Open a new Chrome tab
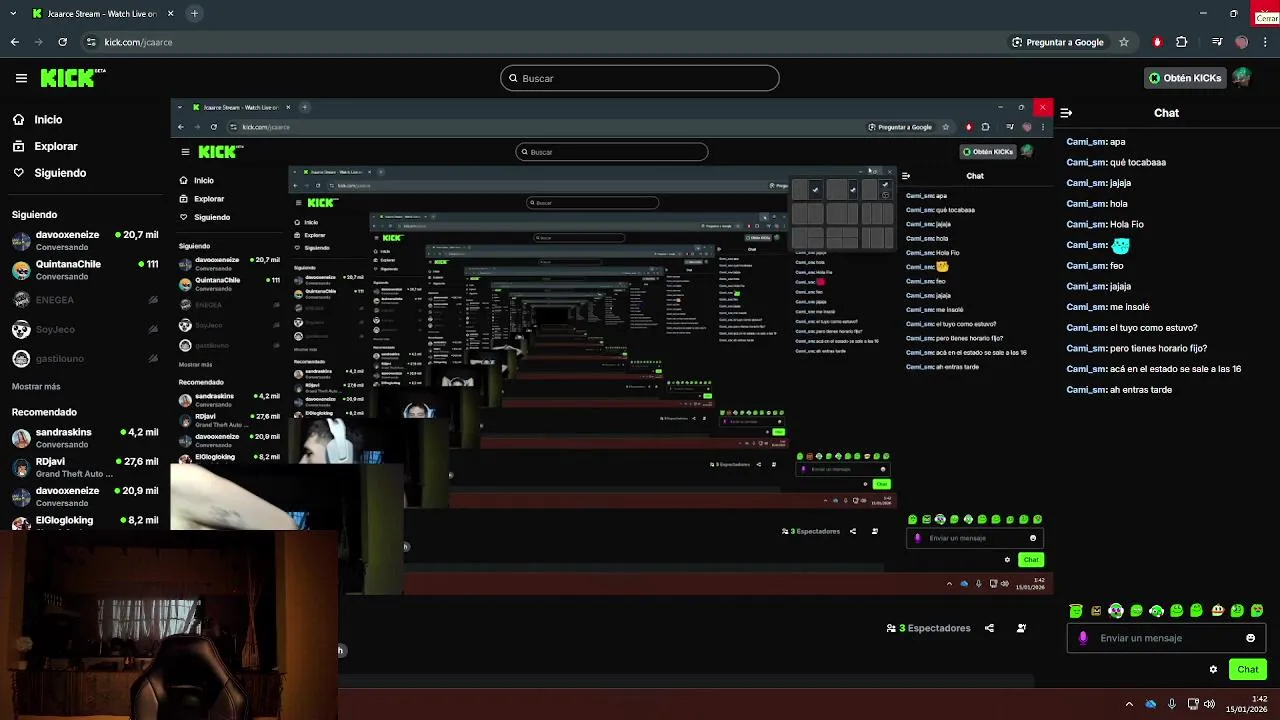The image size is (1280, 720). click(x=194, y=14)
